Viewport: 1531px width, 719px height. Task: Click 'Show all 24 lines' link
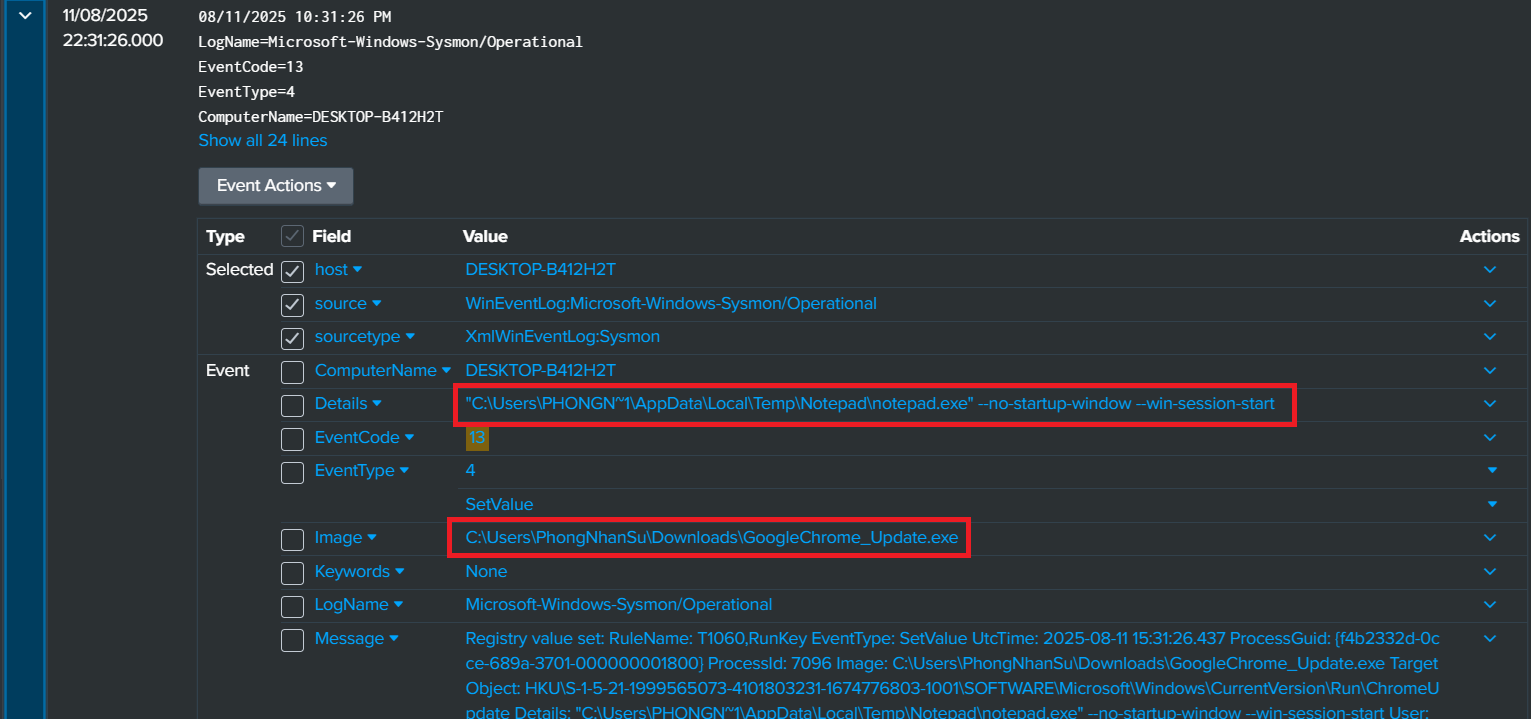262,141
